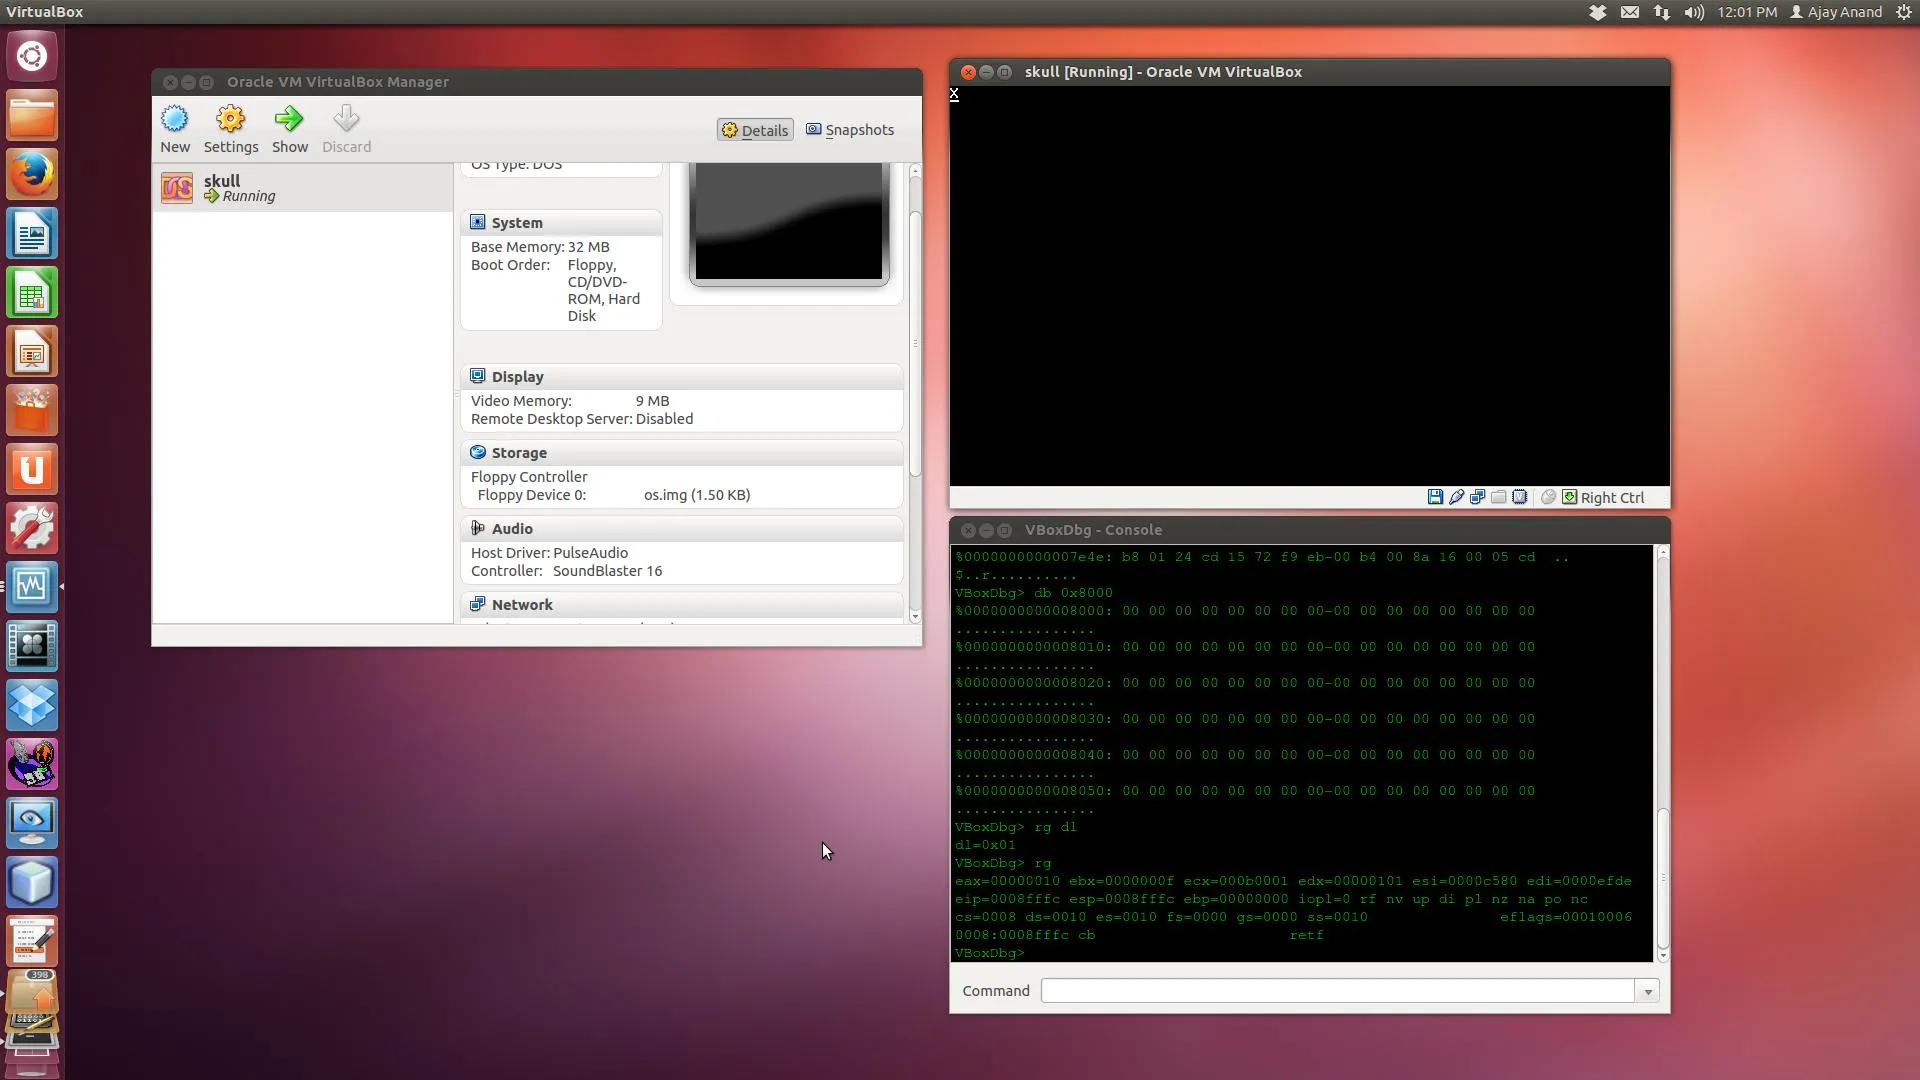Click the shared folders status icon
1920x1080 pixels.
point(1498,497)
